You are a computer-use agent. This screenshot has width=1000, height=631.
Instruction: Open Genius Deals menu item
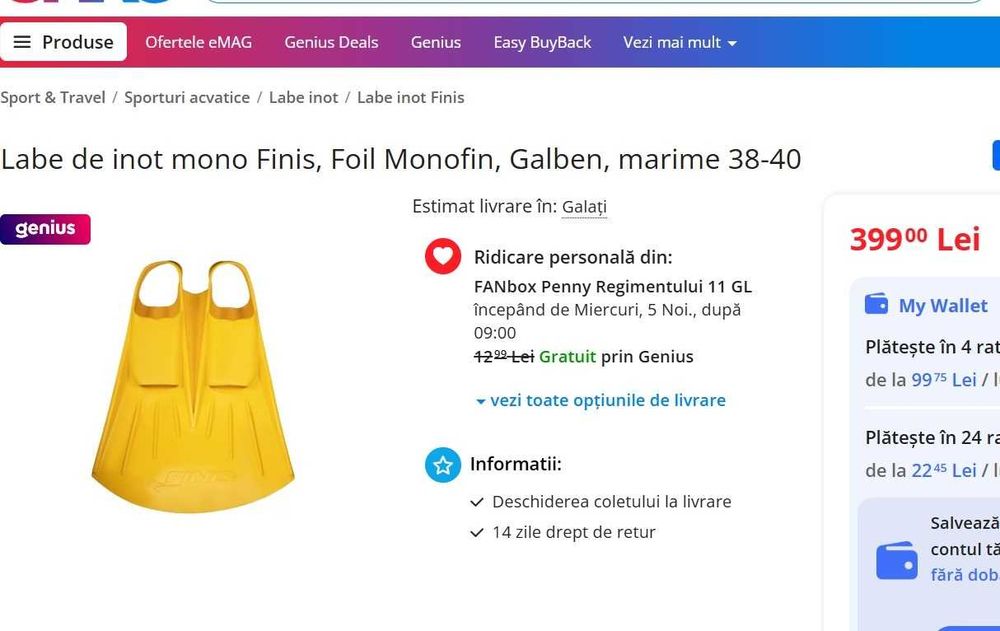click(x=331, y=42)
